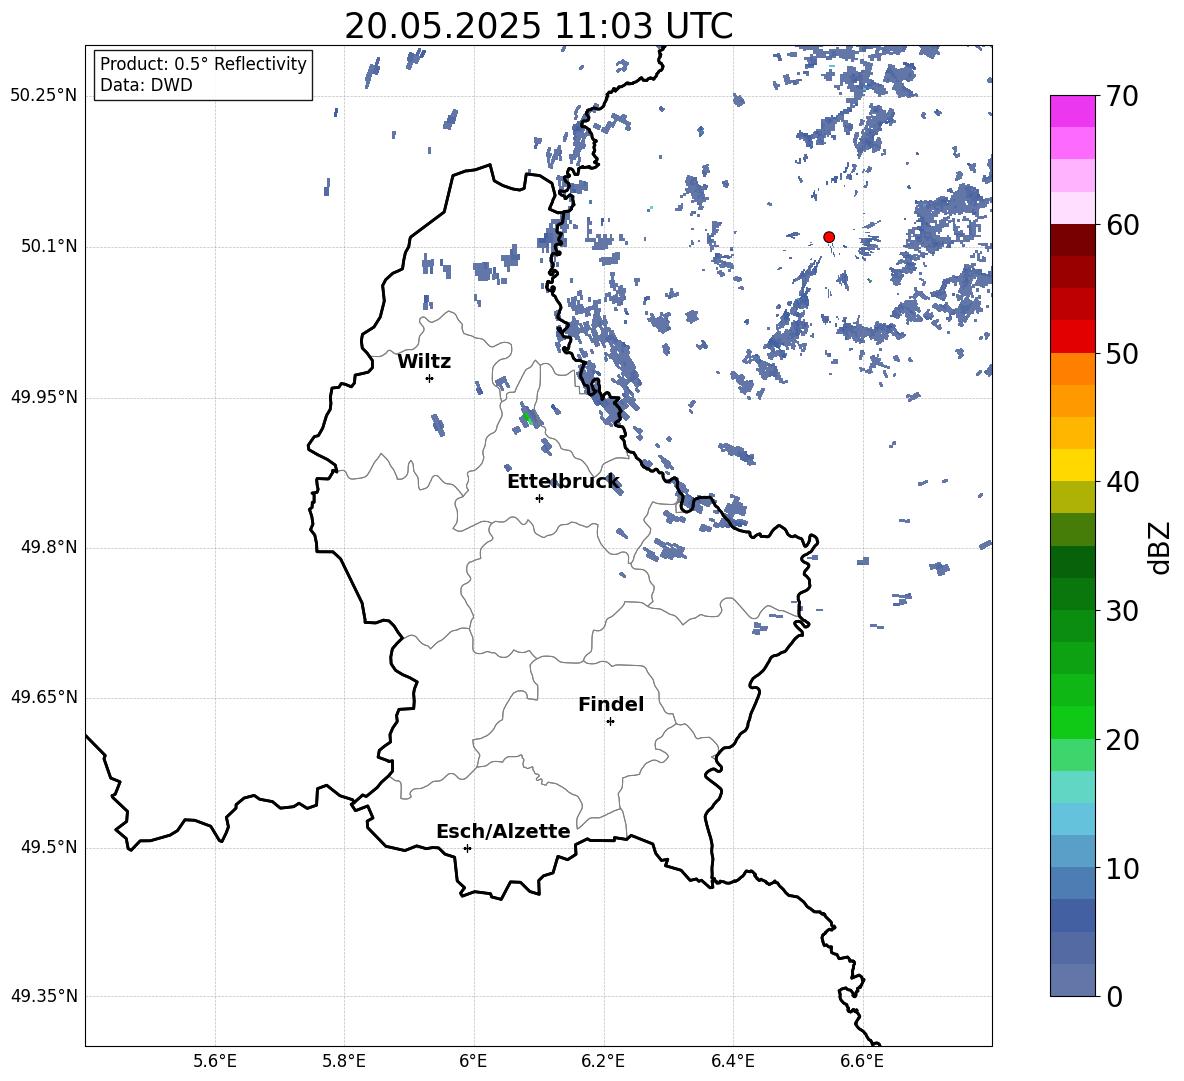
Task: Click the colorbar tick label 70
Action: pyautogui.click(x=1122, y=96)
